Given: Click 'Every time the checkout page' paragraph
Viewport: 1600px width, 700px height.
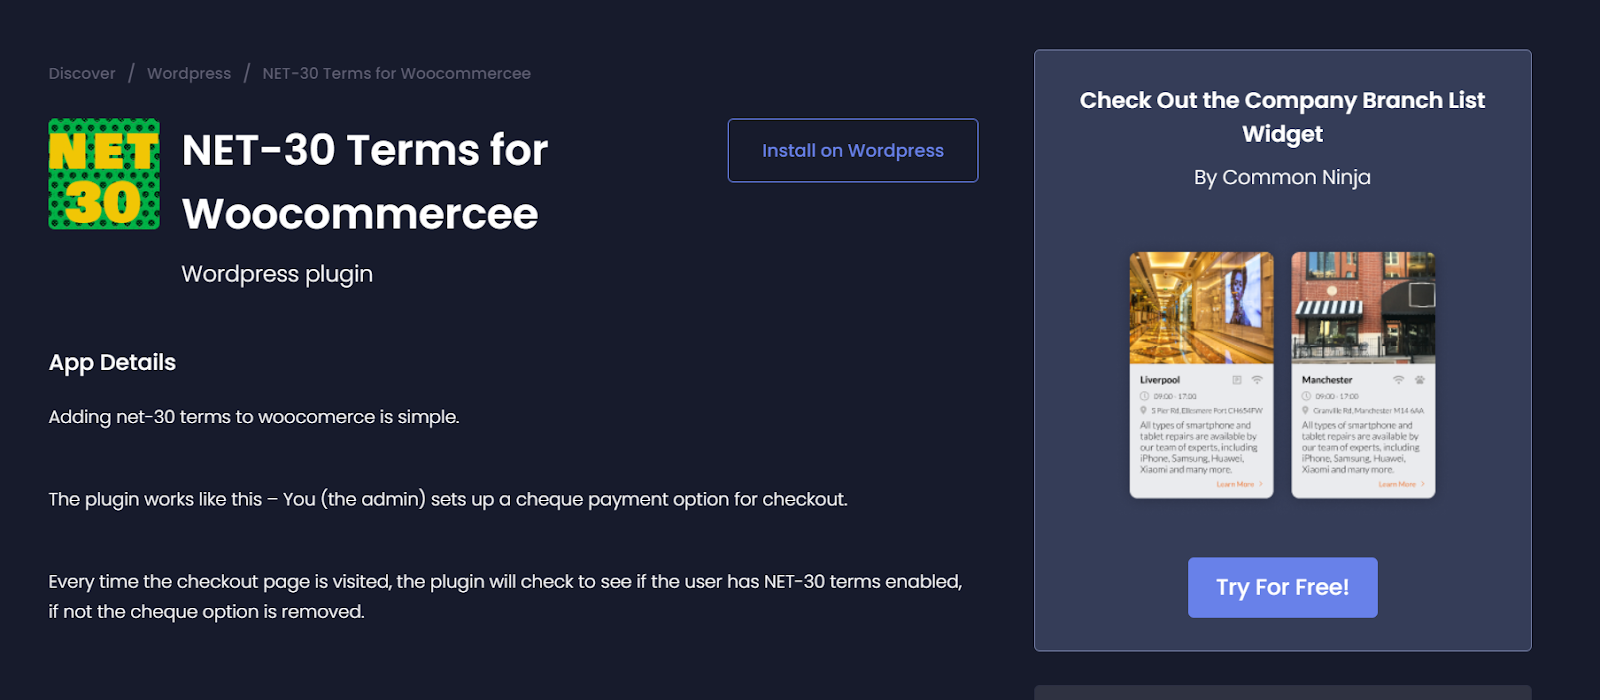Looking at the screenshot, I should 506,596.
